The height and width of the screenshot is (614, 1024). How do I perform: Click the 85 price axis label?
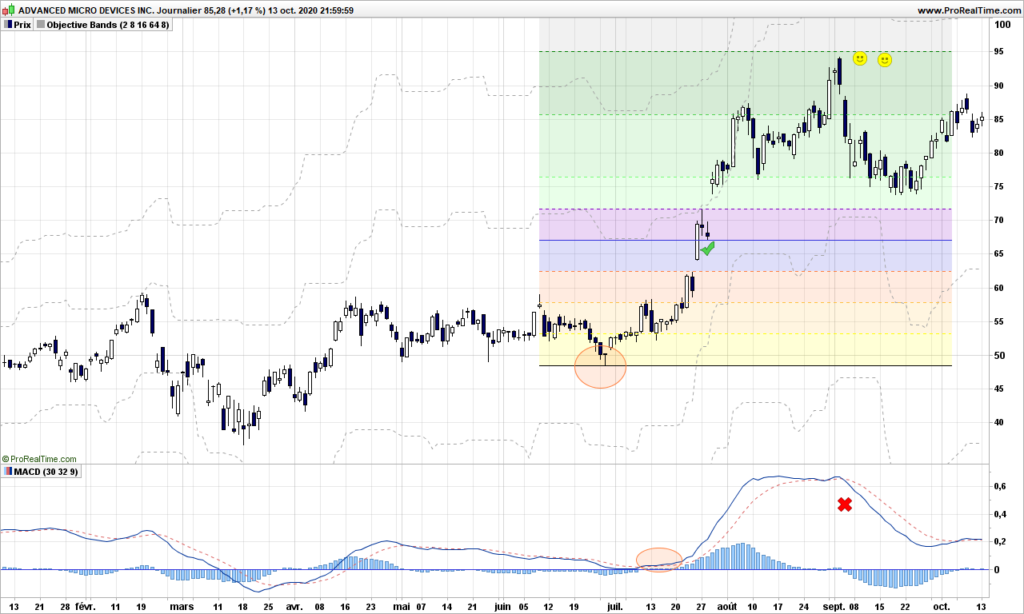tap(999, 120)
